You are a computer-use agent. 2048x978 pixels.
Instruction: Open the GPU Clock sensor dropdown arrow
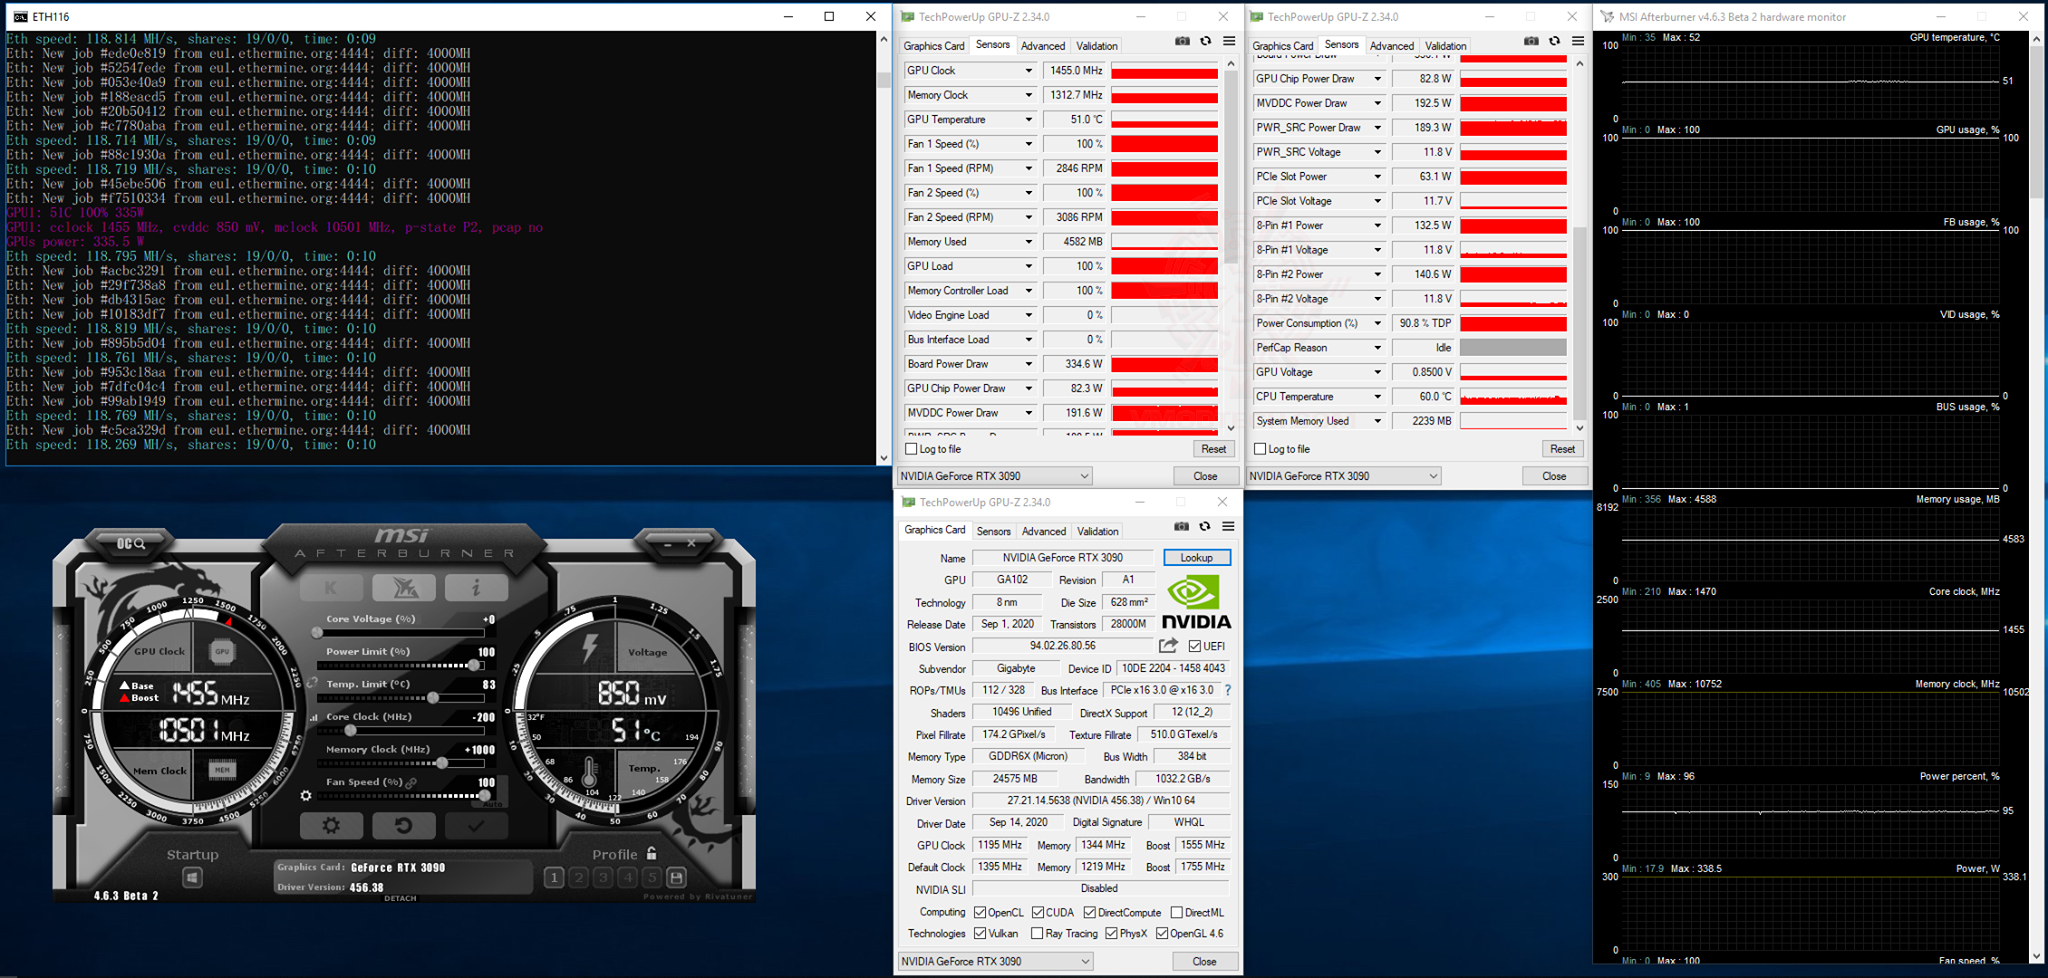point(1028,71)
